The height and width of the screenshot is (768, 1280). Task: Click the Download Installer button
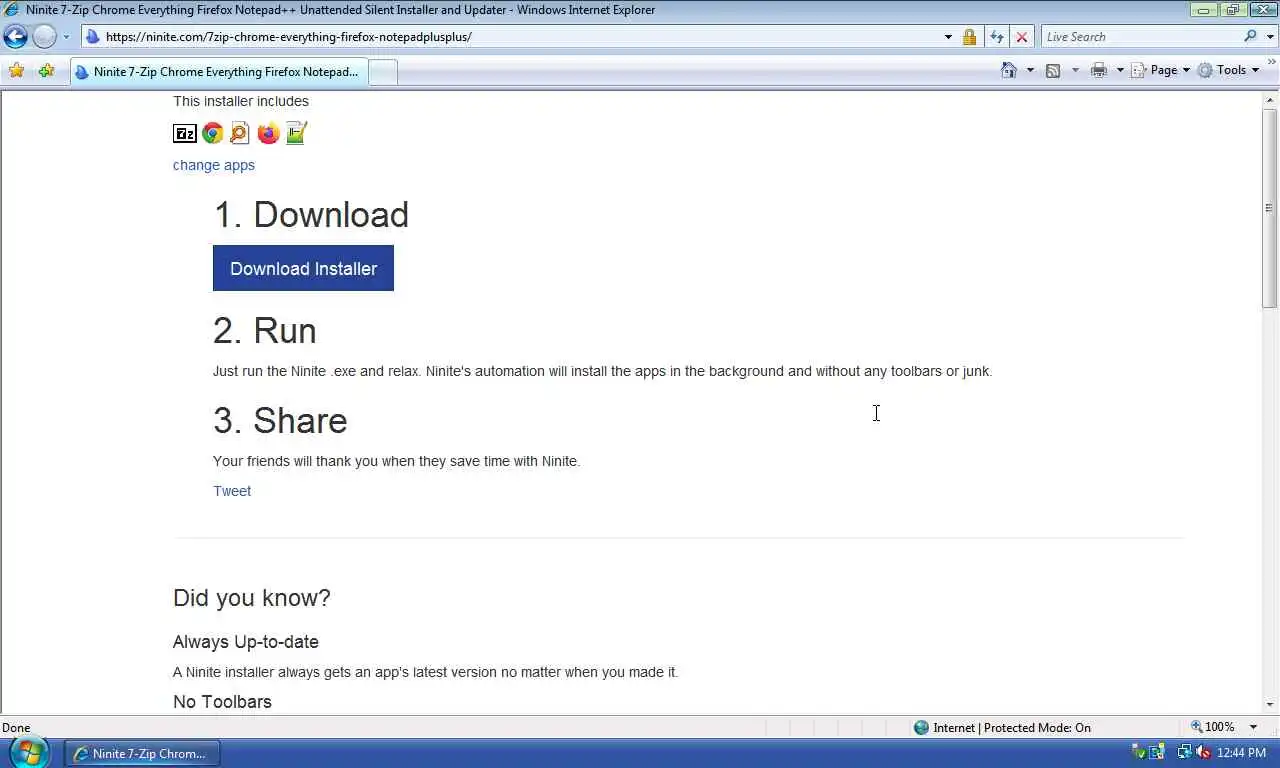point(303,268)
